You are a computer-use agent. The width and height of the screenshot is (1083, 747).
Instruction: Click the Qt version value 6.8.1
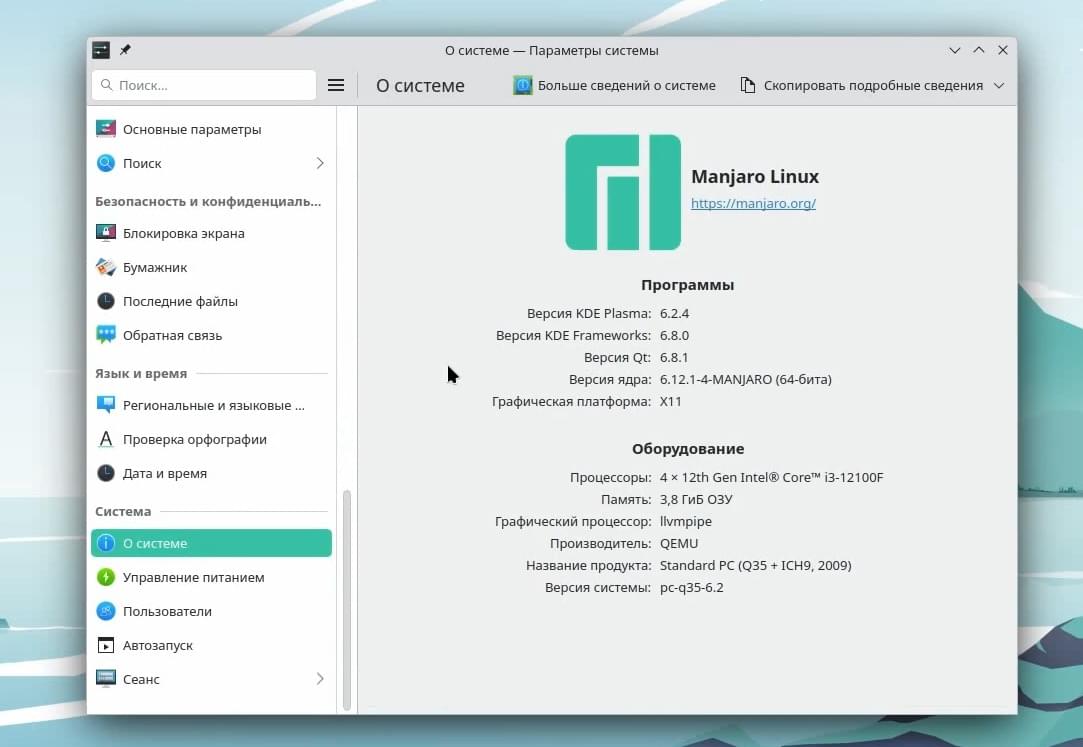[674, 358]
